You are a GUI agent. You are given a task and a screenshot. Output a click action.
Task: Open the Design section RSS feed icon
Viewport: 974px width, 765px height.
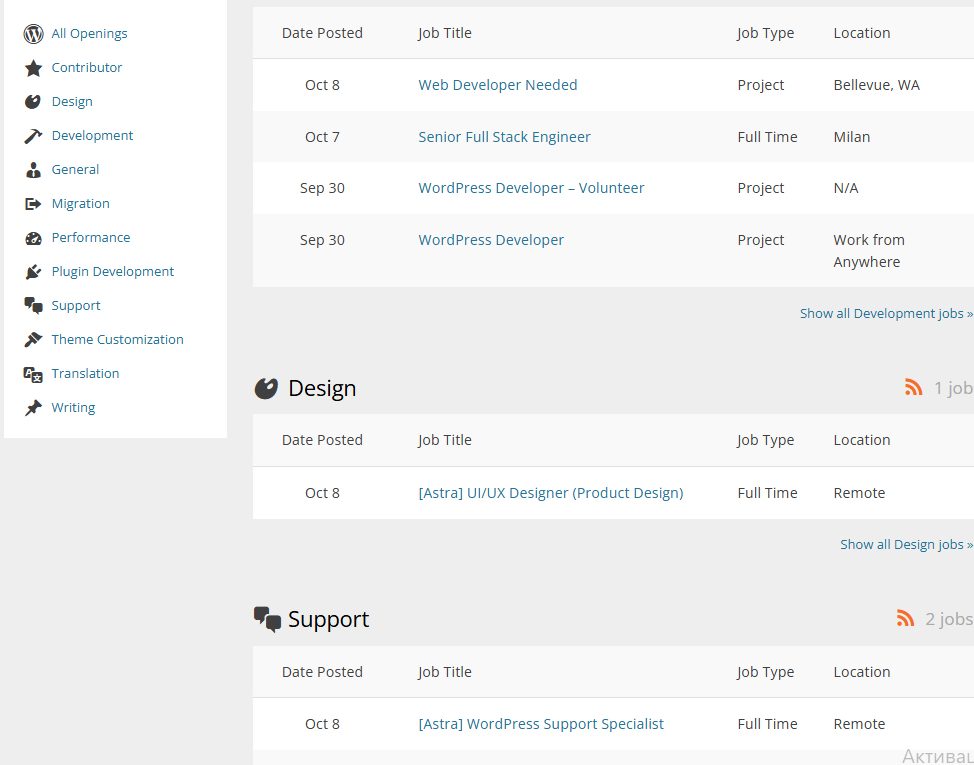point(913,388)
